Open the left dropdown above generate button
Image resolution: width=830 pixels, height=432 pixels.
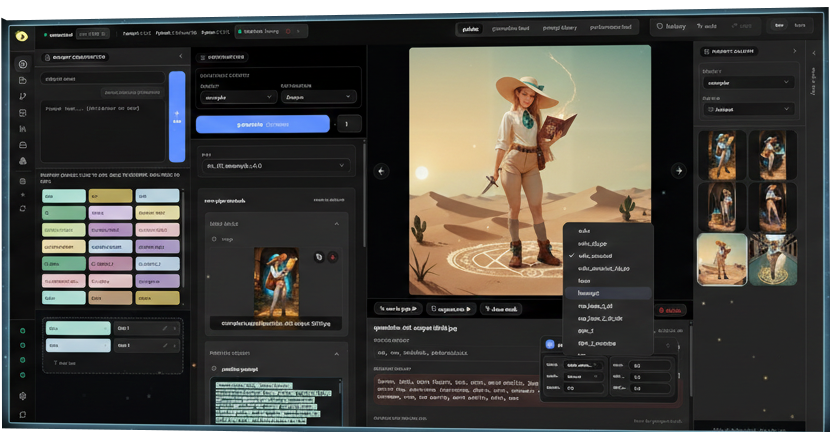click(x=238, y=97)
